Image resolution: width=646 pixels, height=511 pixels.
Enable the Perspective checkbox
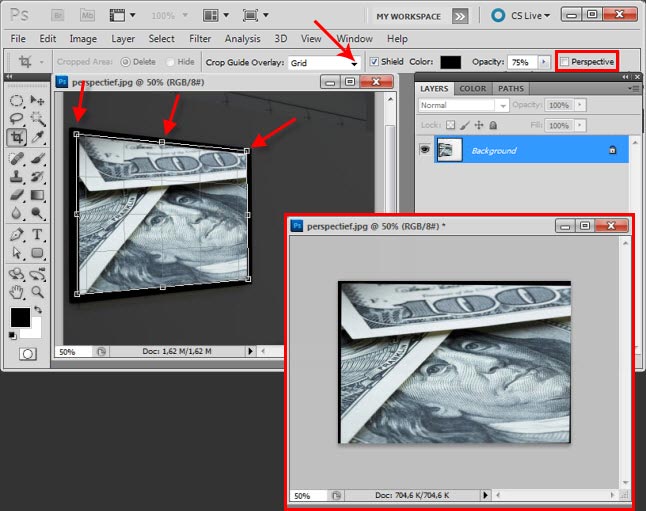click(564, 62)
